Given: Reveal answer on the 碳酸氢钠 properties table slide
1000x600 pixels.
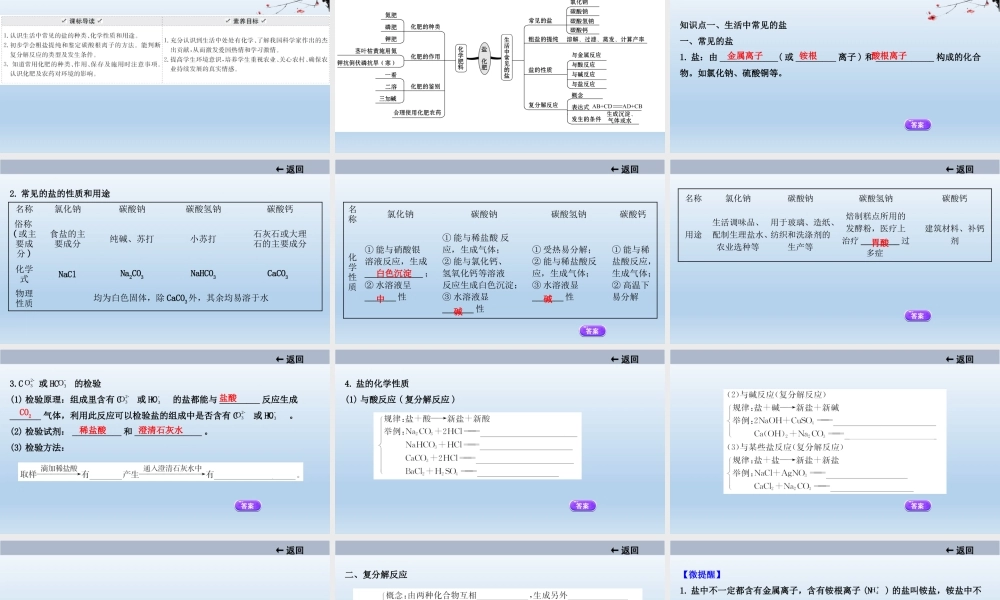Looking at the screenshot, I should point(592,330).
